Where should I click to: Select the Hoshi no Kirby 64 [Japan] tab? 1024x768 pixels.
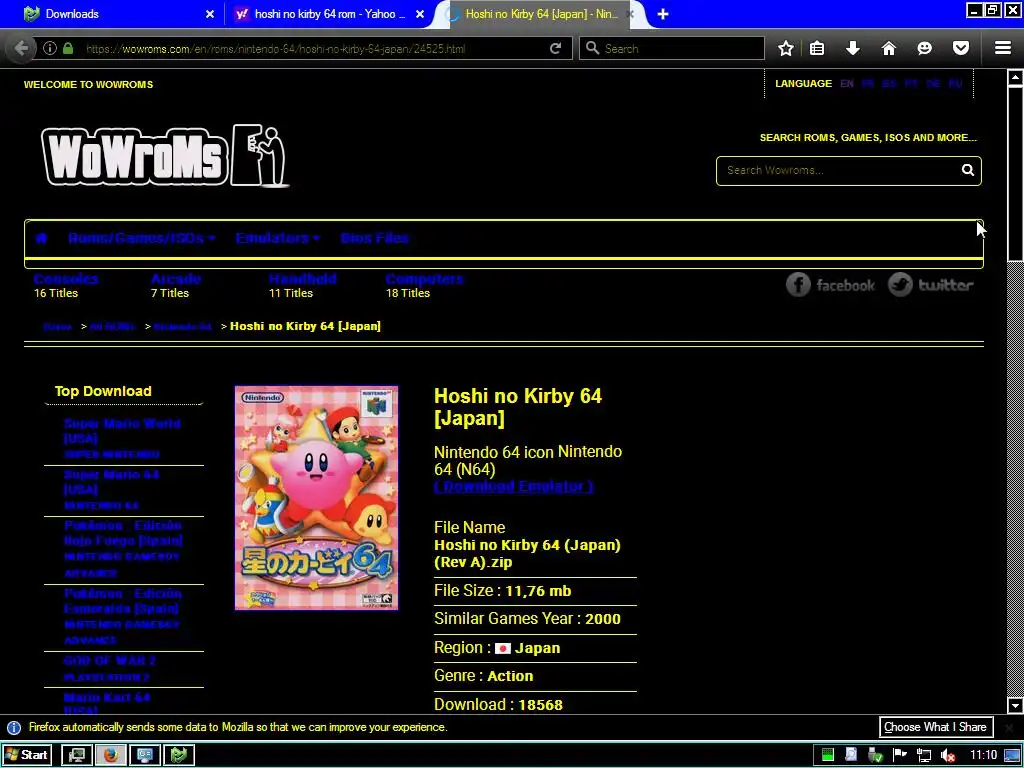[539, 14]
